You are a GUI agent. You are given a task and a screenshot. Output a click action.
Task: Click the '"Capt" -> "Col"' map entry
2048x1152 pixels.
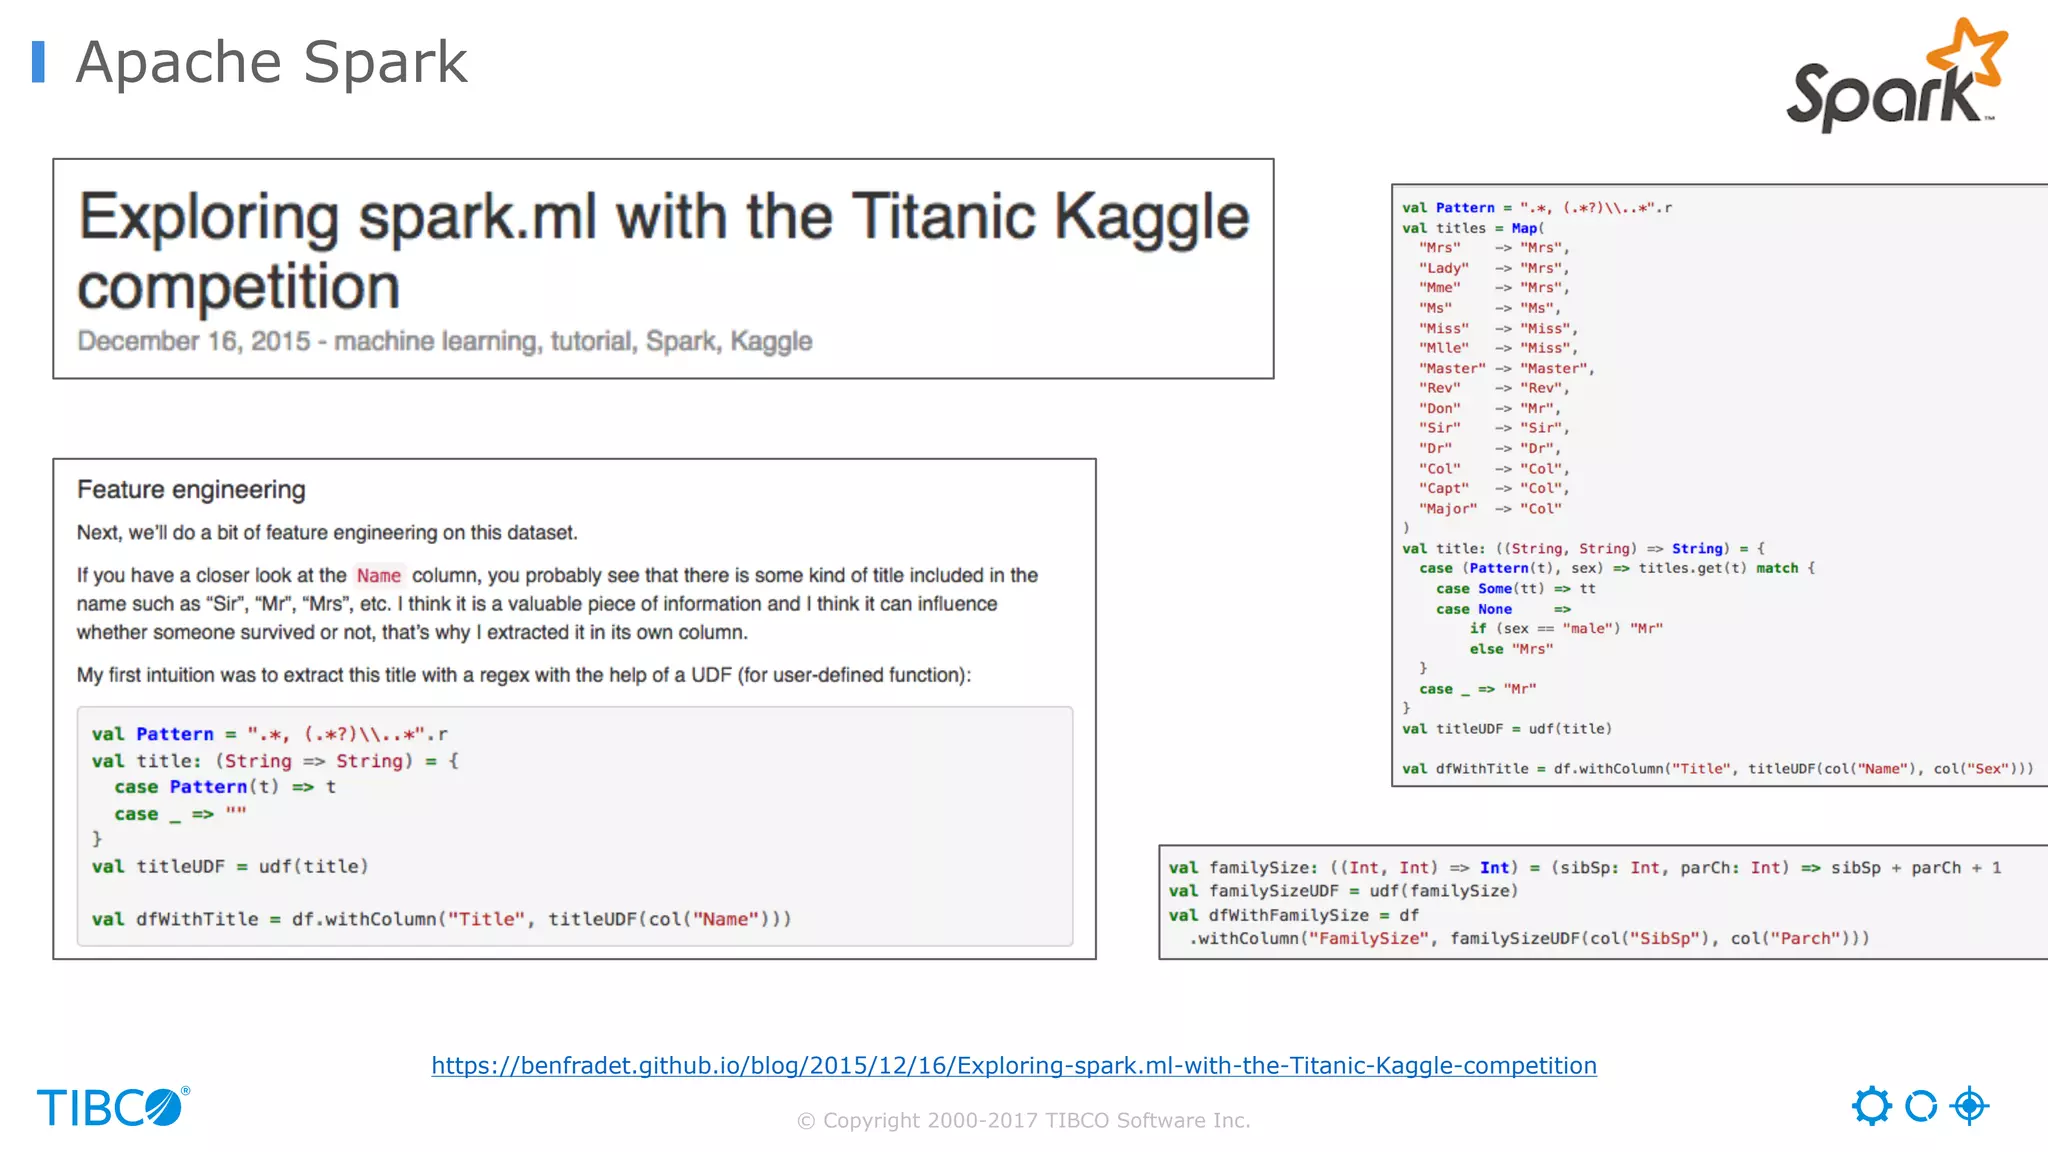pyautogui.click(x=1494, y=489)
